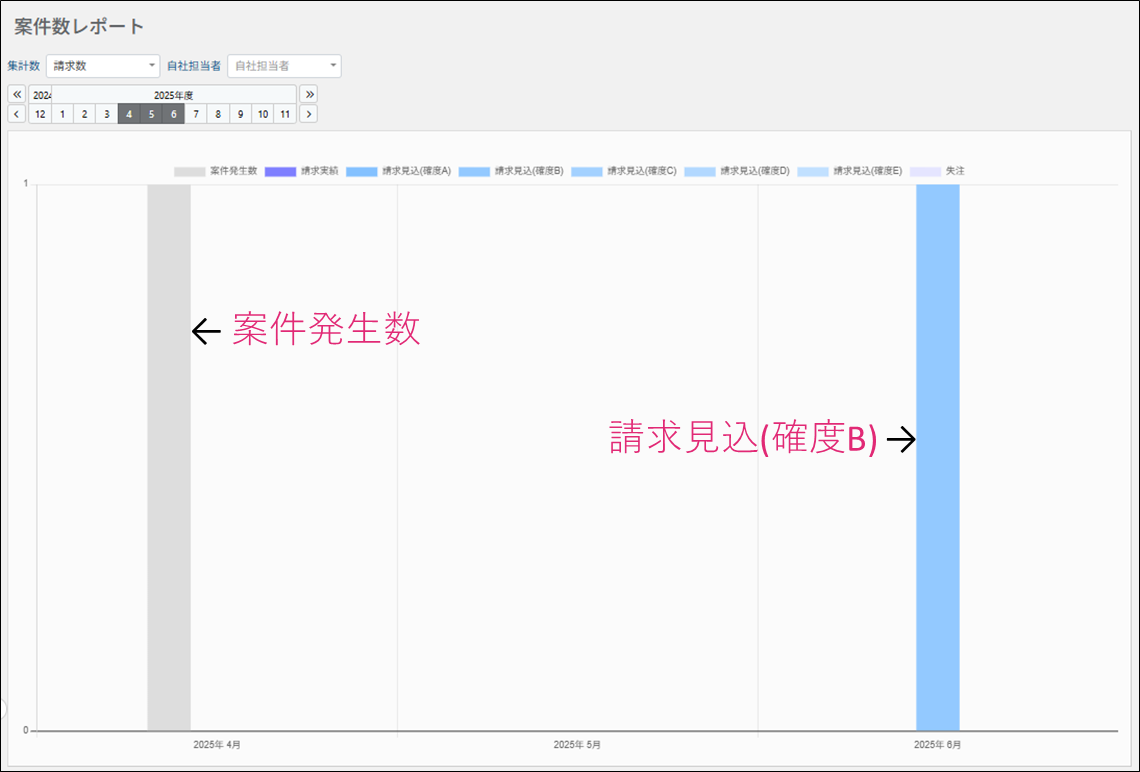Click the 2025年度 fiscal year header
The height and width of the screenshot is (772, 1140).
pos(173,95)
